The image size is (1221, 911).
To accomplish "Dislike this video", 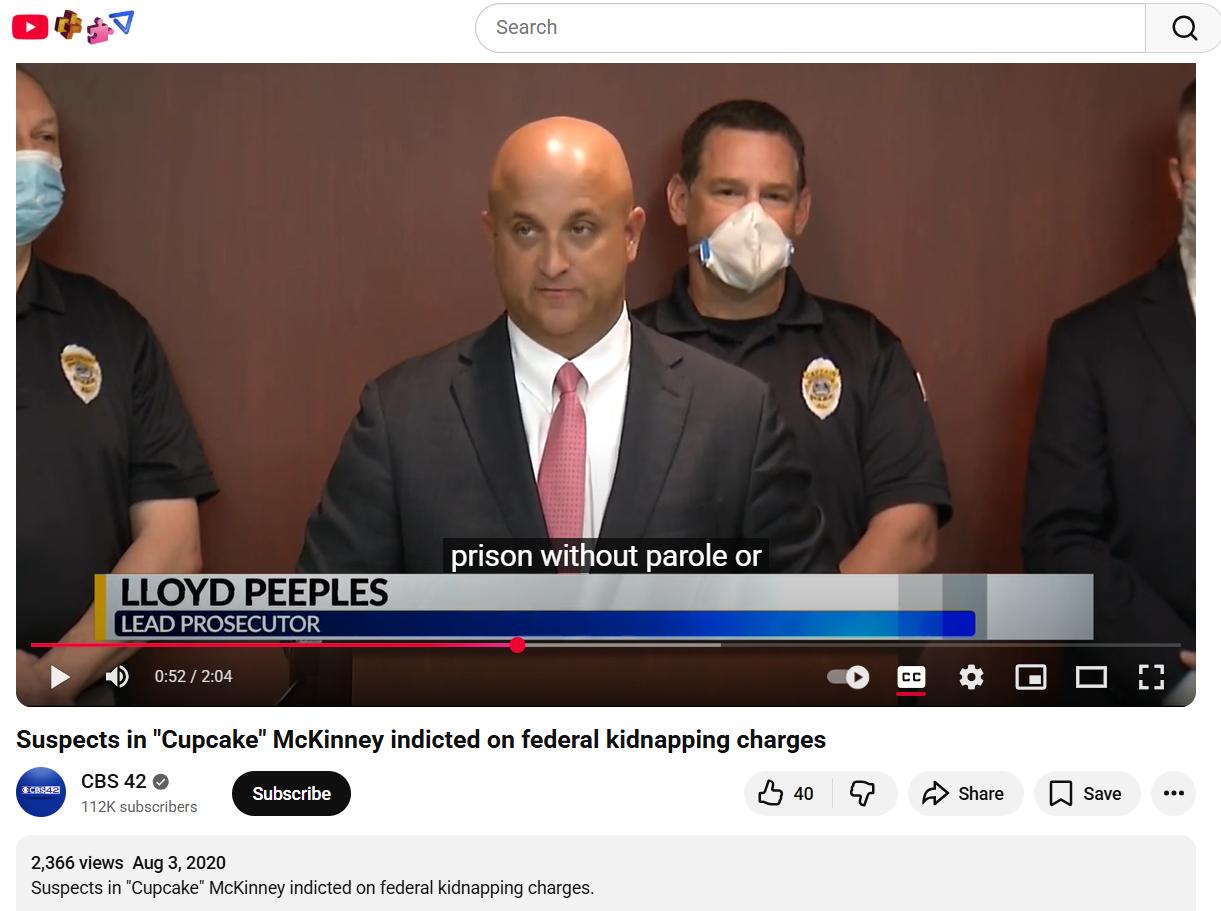I will [x=863, y=794].
